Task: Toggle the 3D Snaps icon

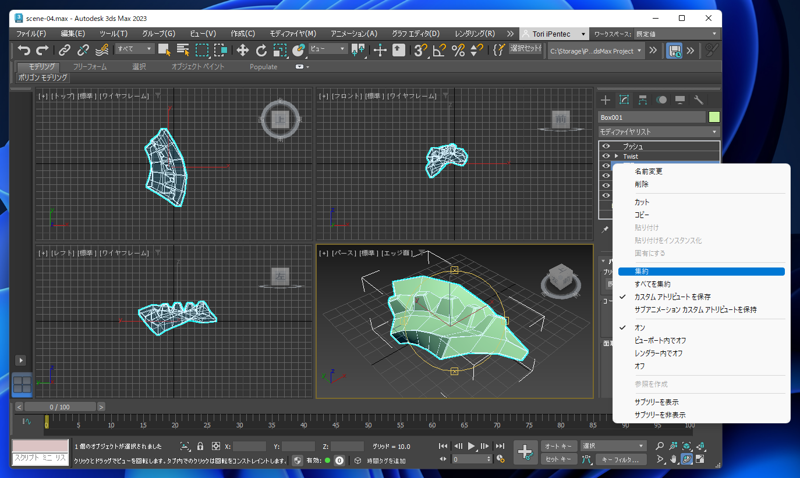Action: [x=420, y=50]
